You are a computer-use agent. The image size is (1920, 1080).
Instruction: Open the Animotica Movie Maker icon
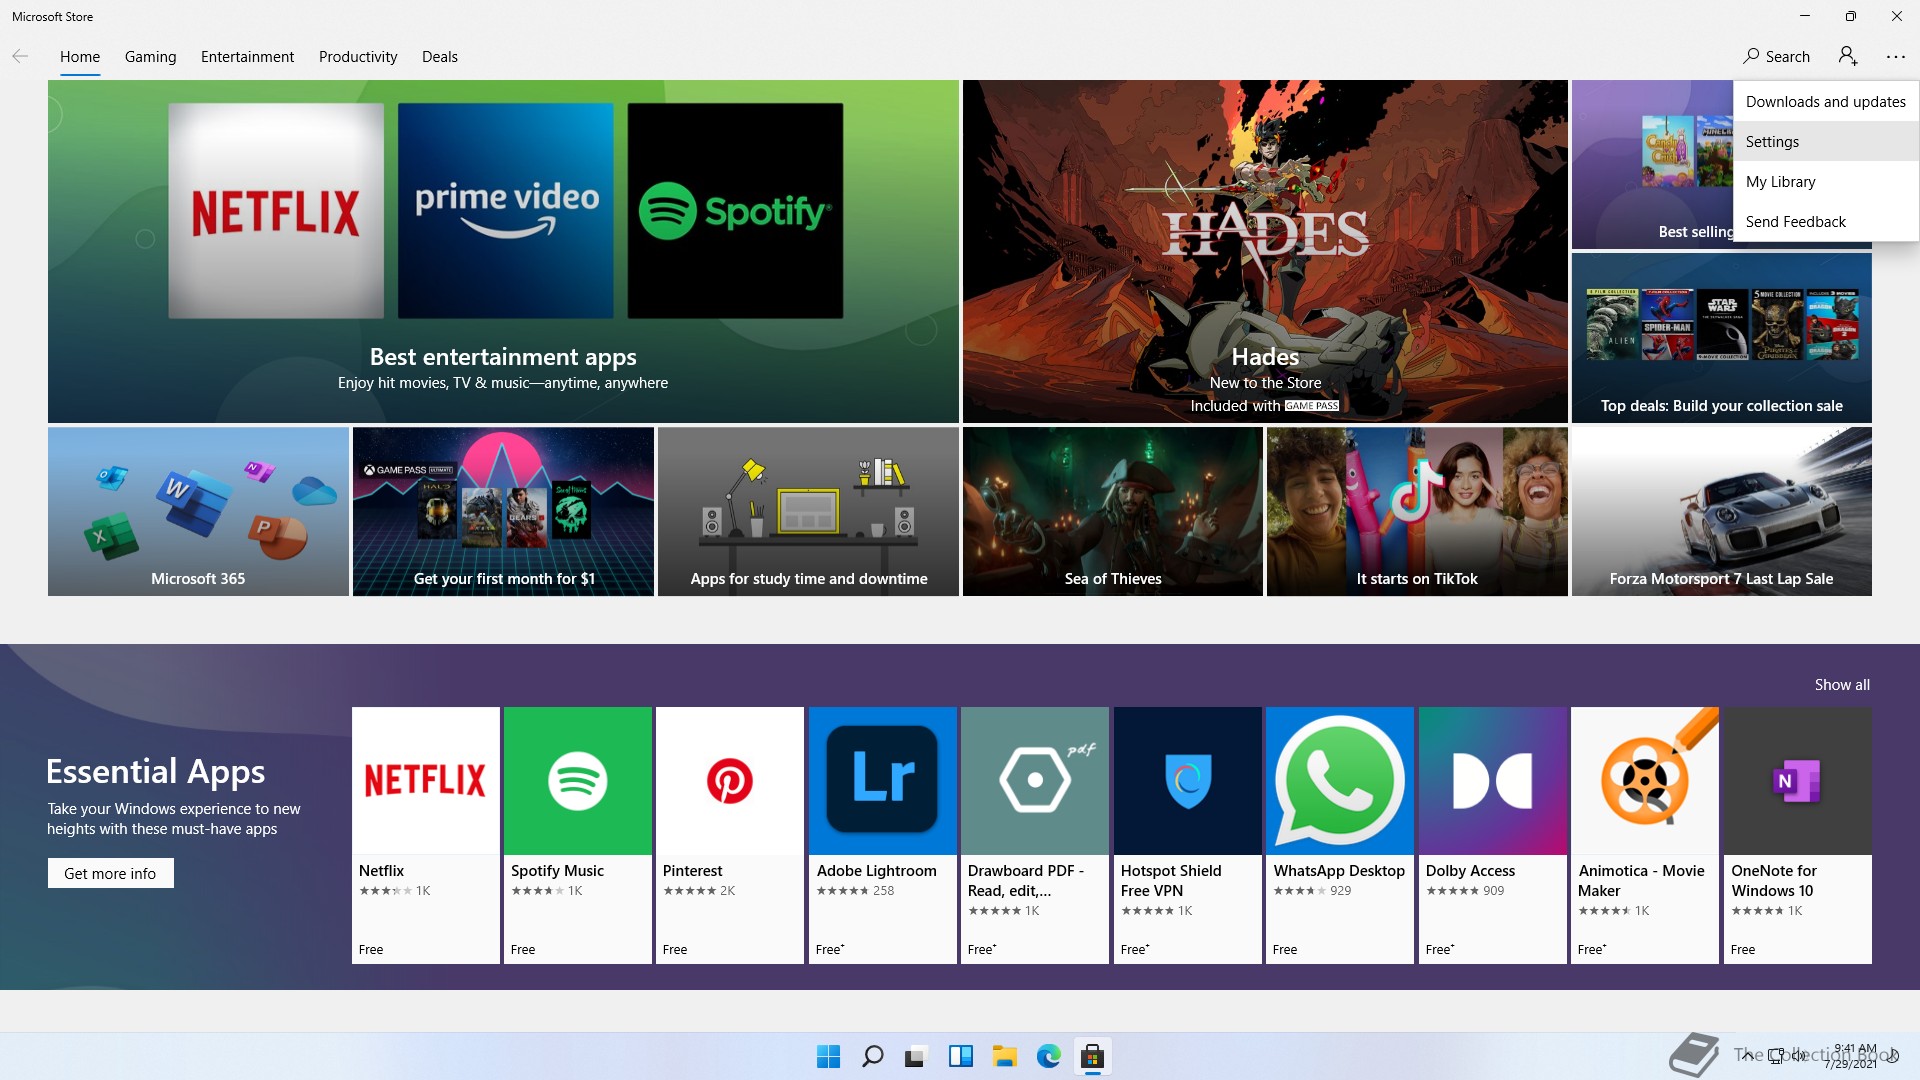[1645, 781]
